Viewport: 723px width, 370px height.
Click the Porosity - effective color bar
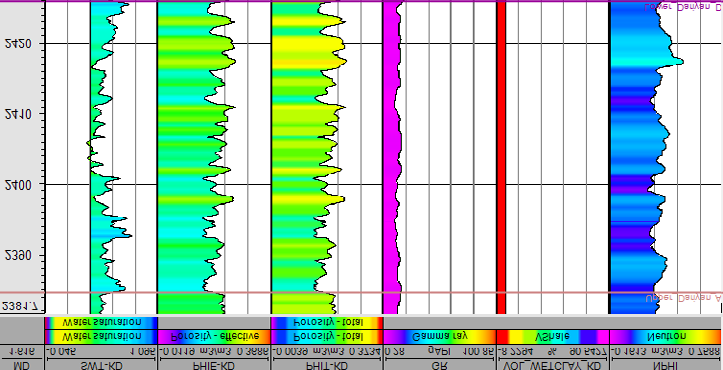point(214,336)
